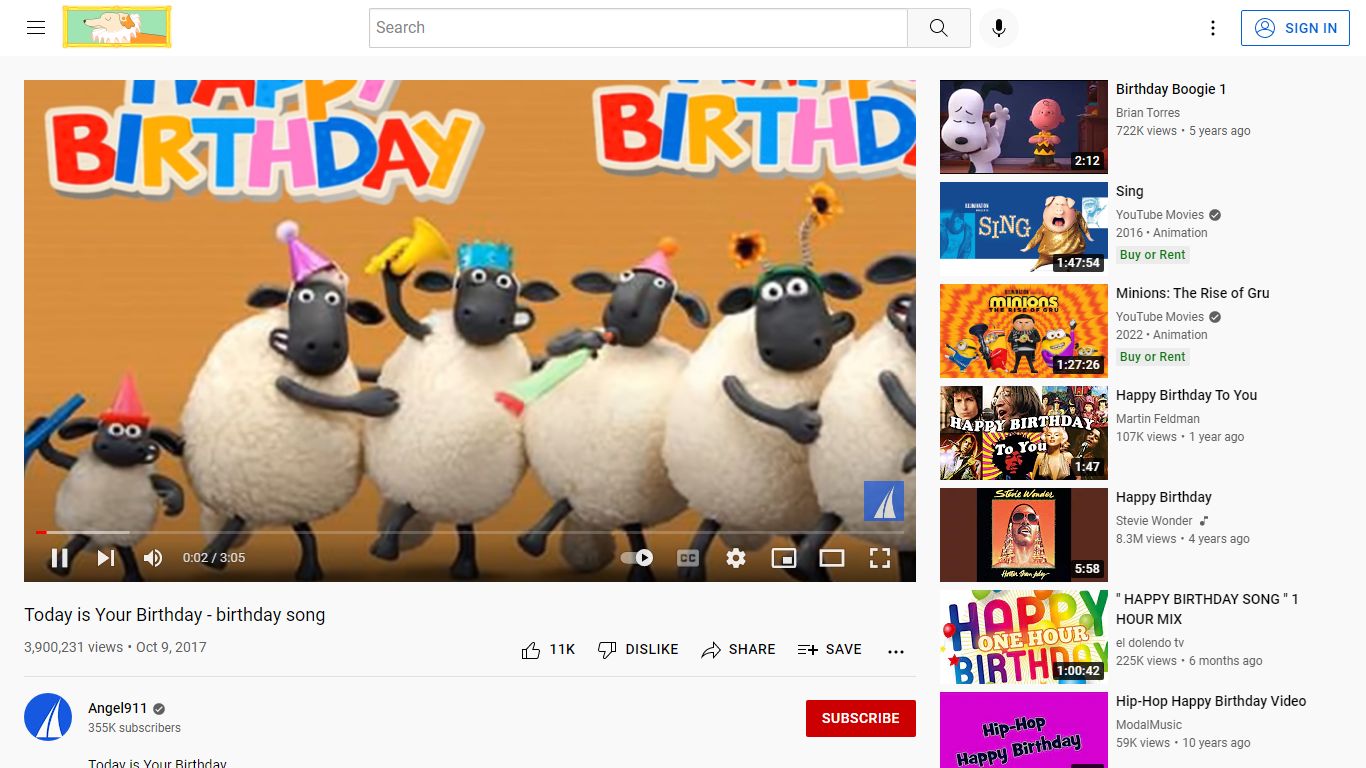Click Hip-Hop Happy Birthday Video title
Screen dimensions: 1366x768
[1211, 701]
